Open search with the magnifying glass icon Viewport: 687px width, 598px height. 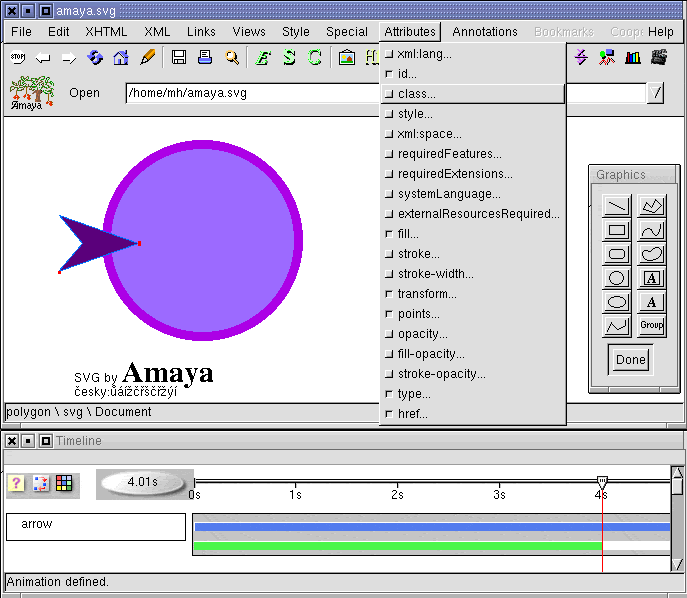click(x=232, y=57)
